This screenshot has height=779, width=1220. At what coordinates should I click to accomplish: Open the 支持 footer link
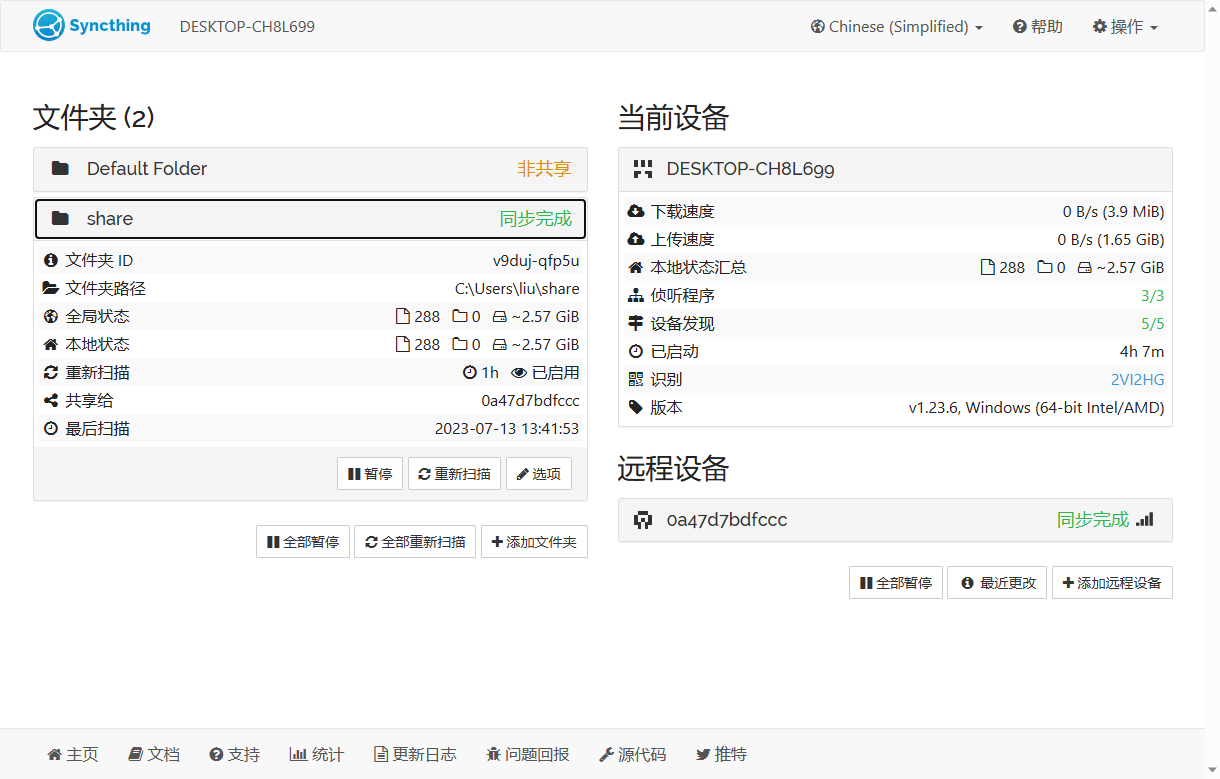pos(235,755)
